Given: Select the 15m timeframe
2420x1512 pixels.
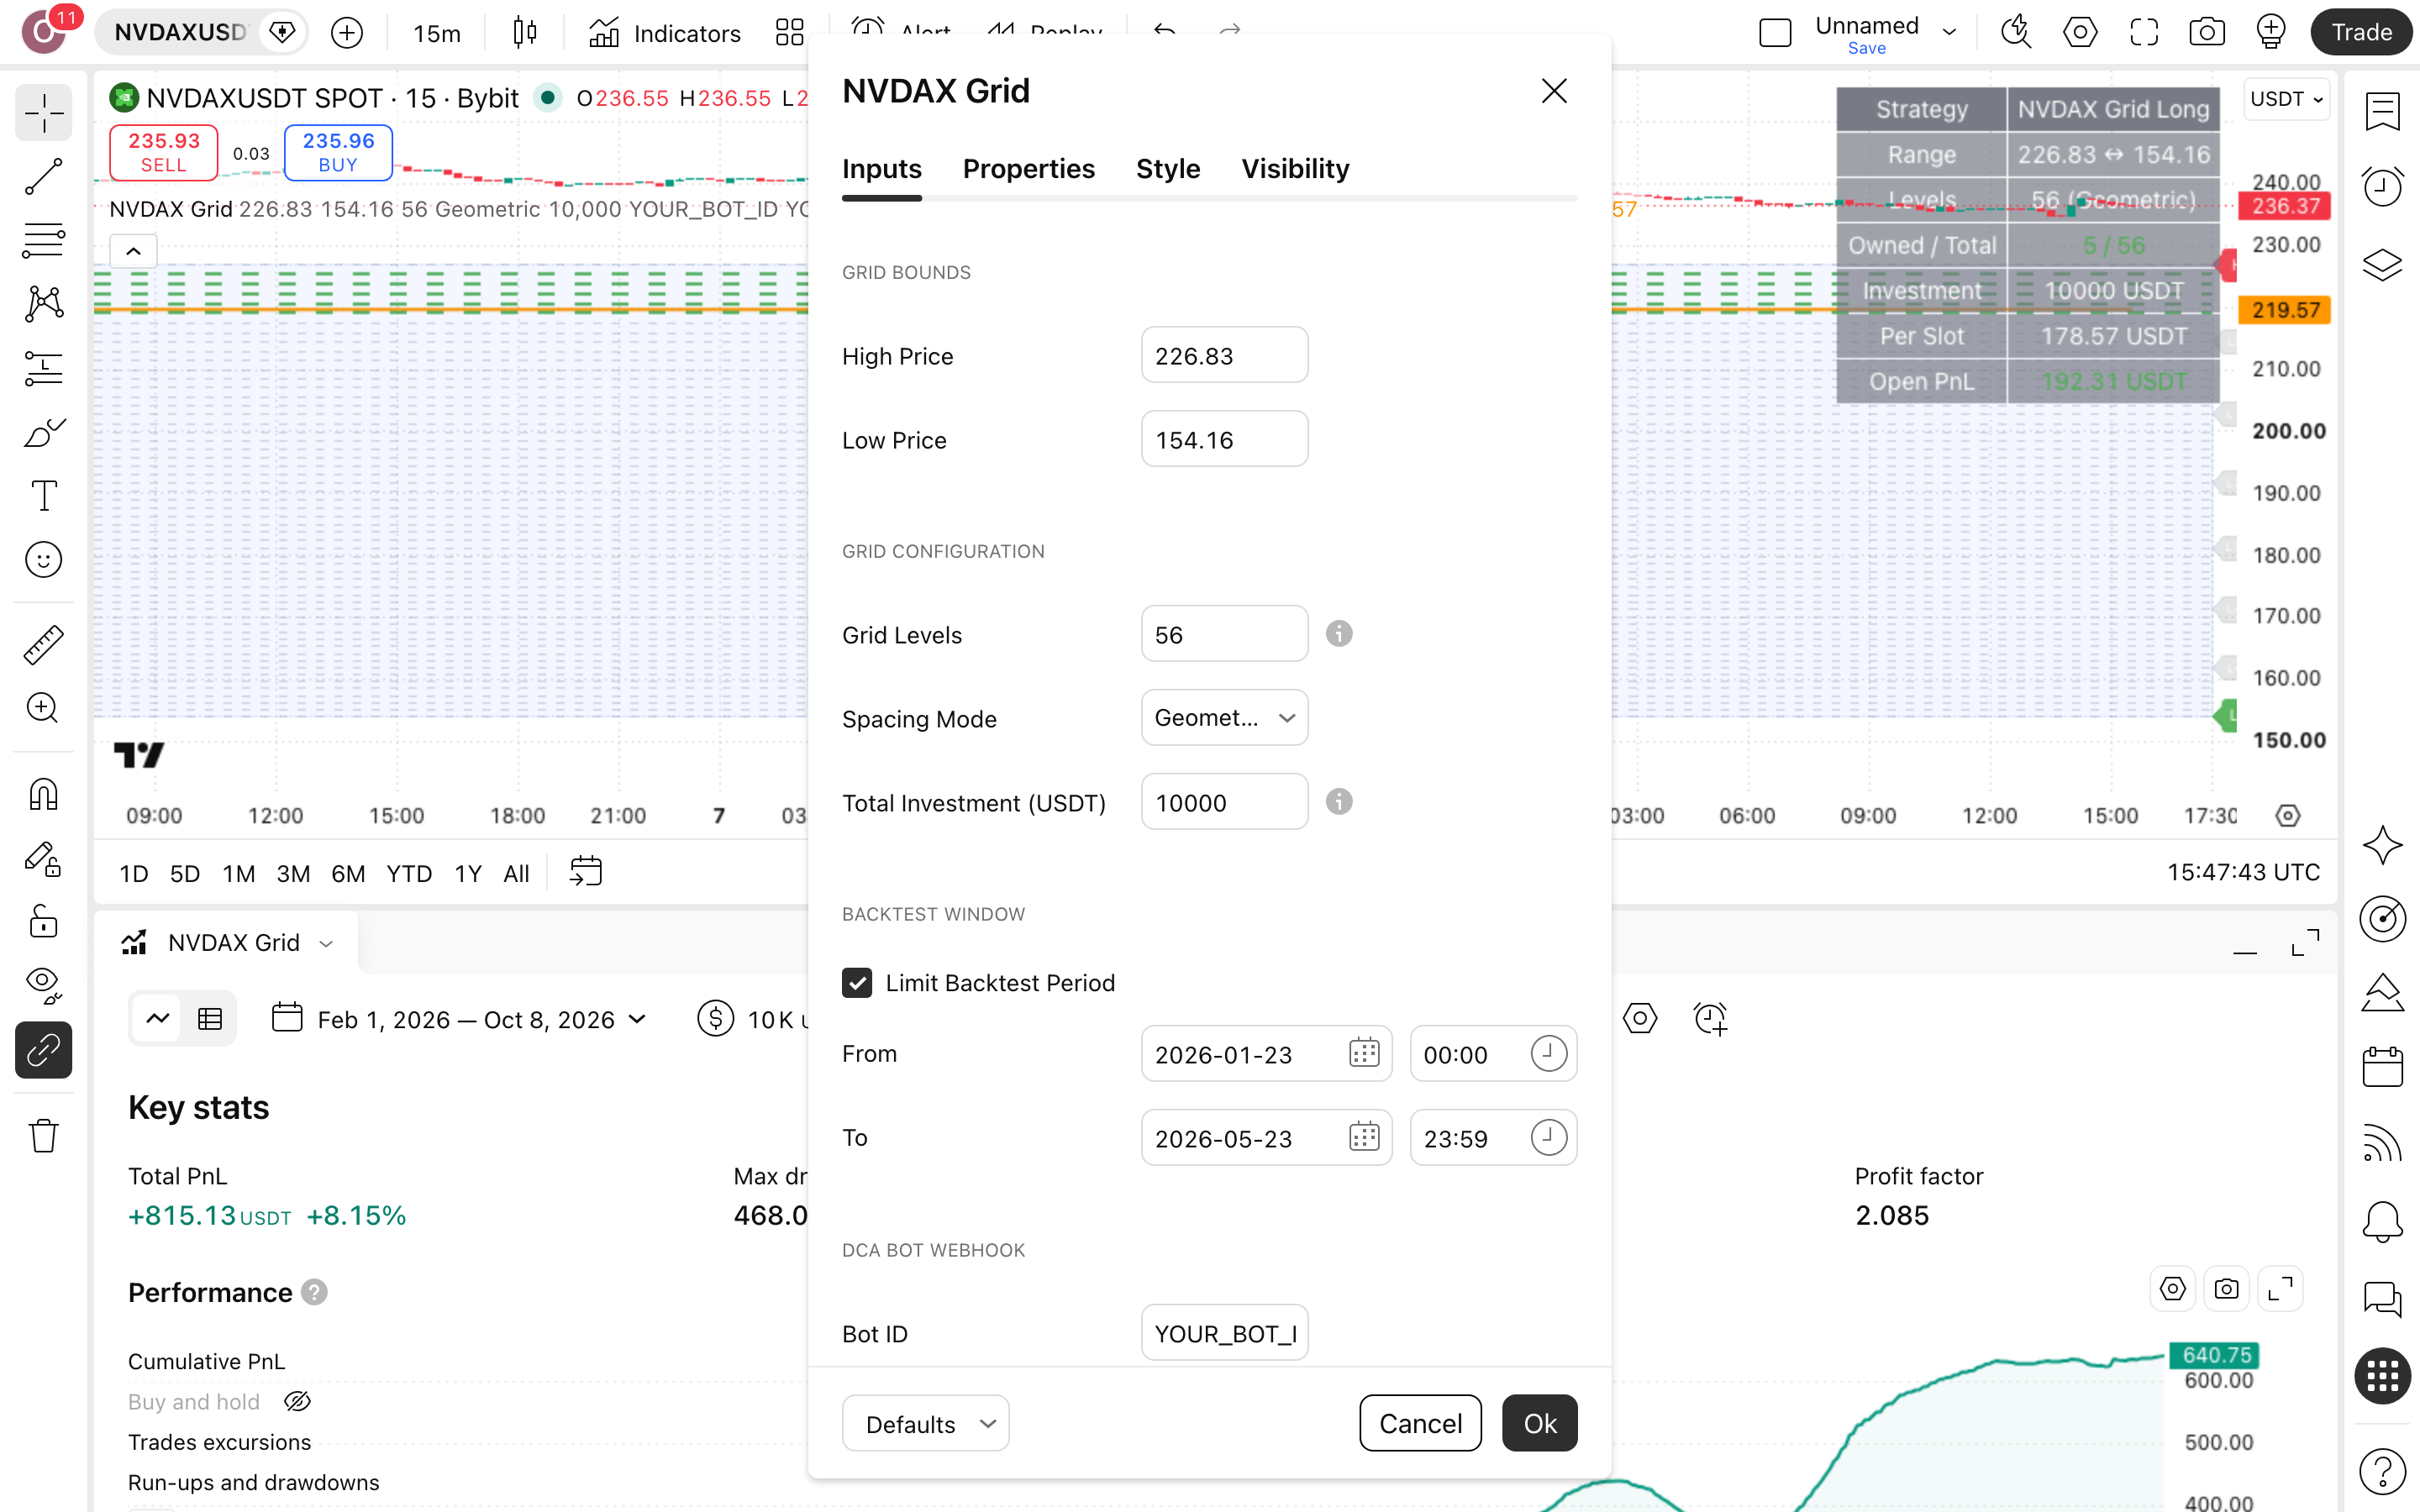Looking at the screenshot, I should coord(437,33).
